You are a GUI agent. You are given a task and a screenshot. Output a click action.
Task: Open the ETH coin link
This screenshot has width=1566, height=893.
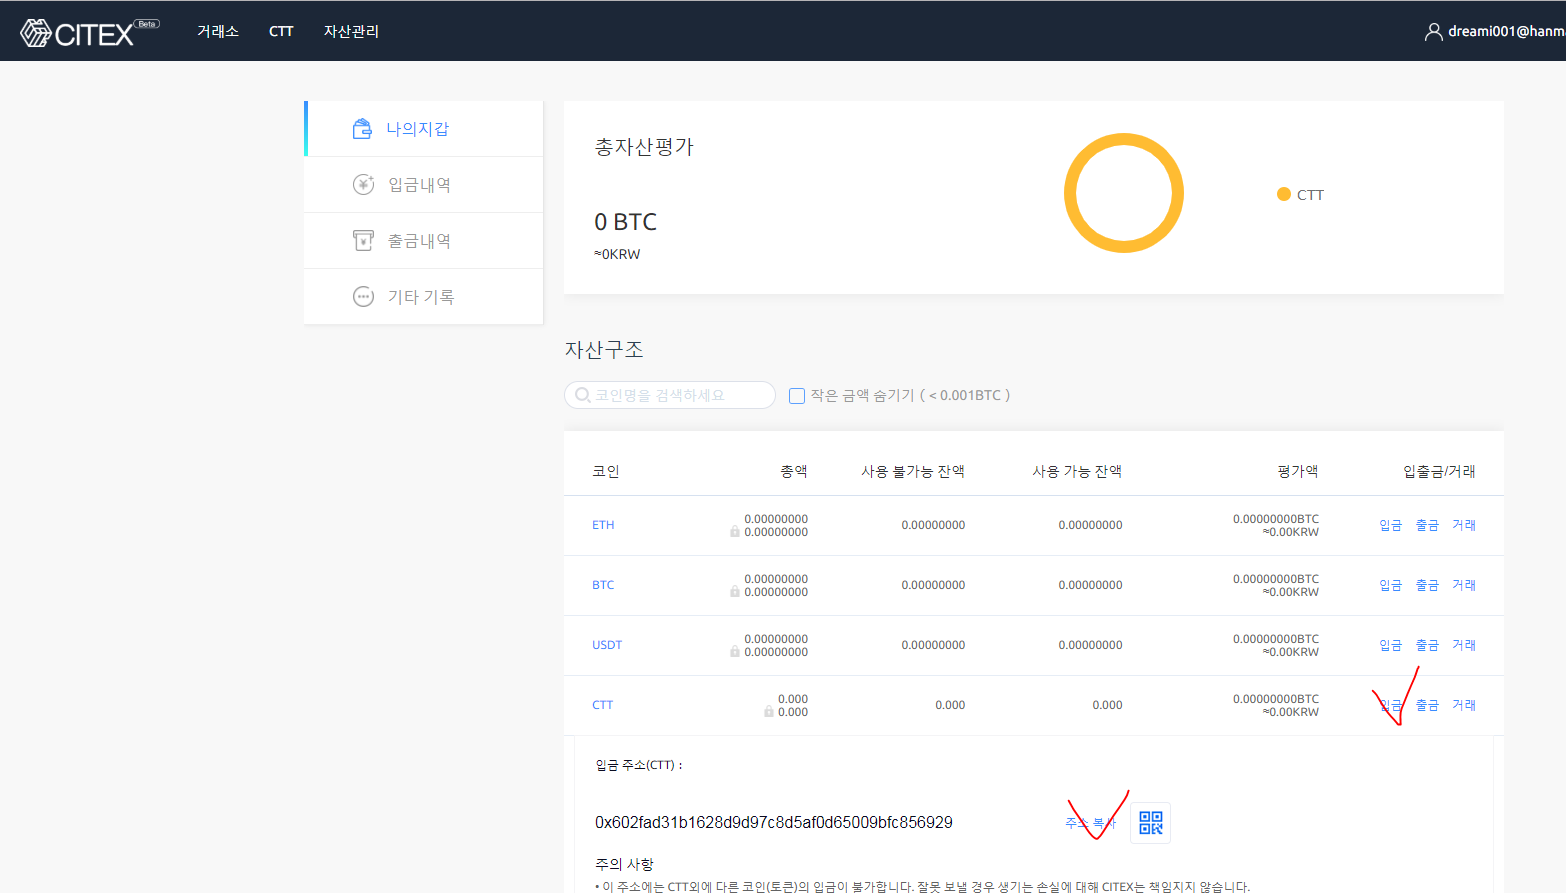pos(603,525)
